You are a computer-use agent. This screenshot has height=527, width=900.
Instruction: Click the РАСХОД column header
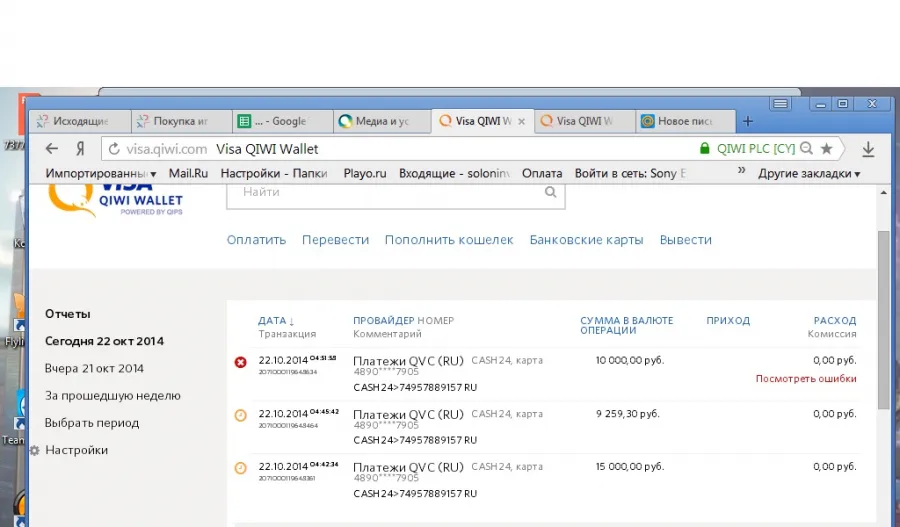click(x=835, y=320)
